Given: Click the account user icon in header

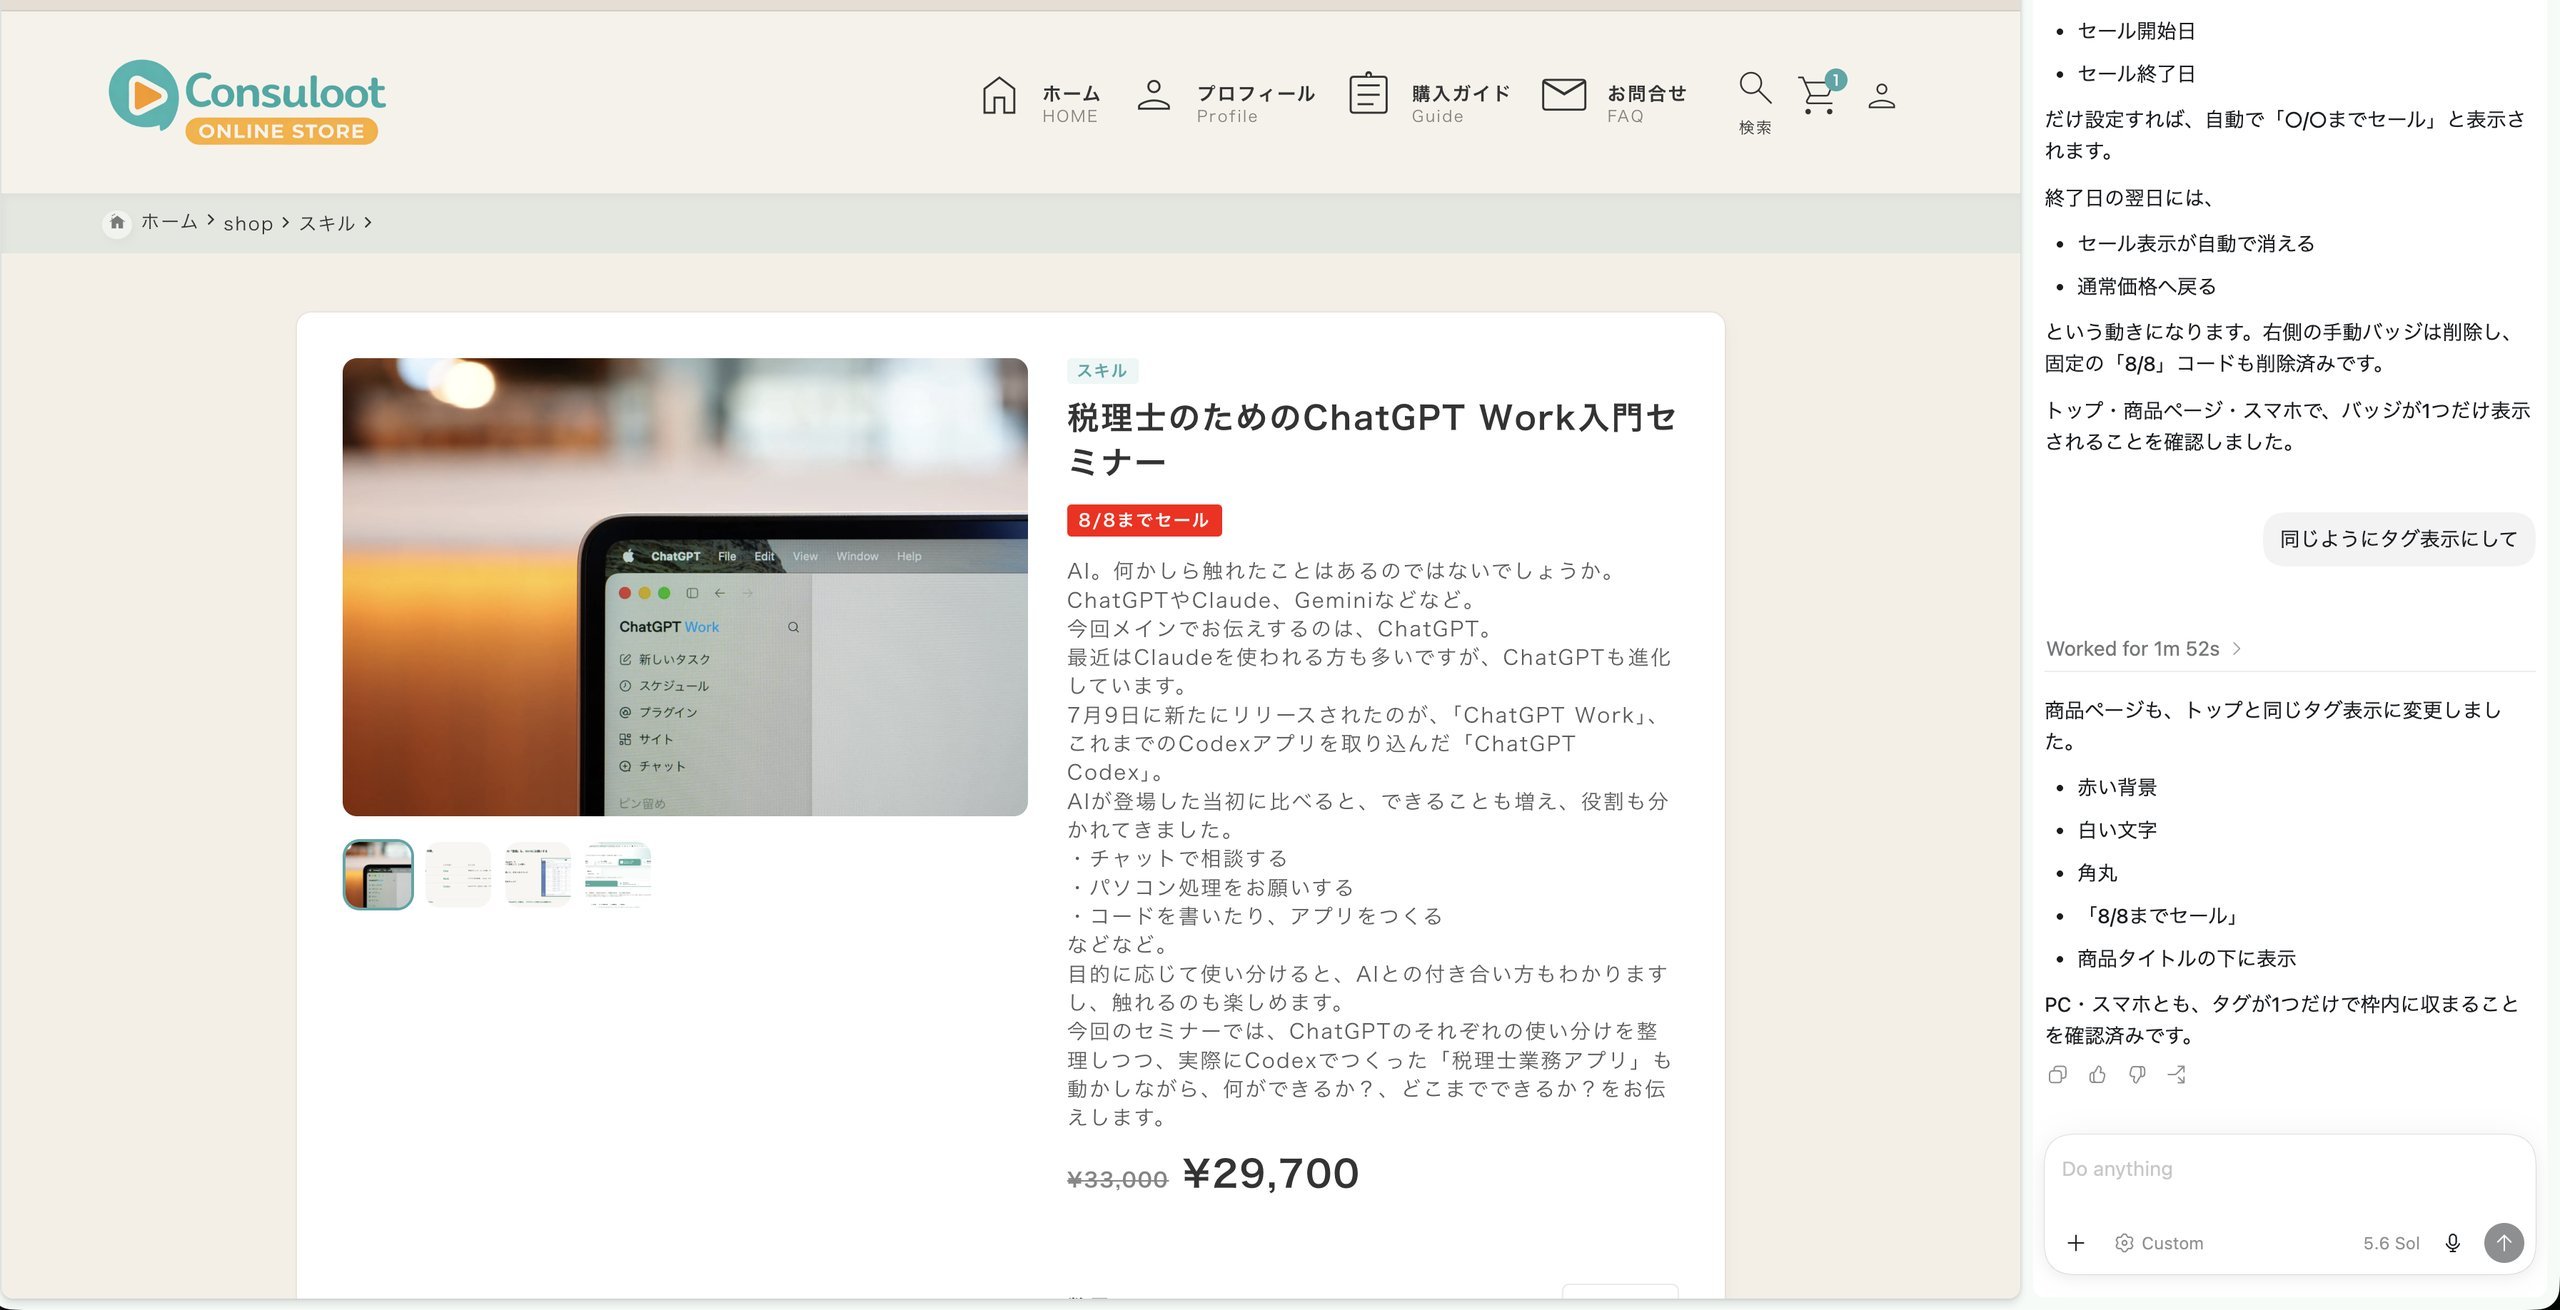Looking at the screenshot, I should click(x=1882, y=96).
